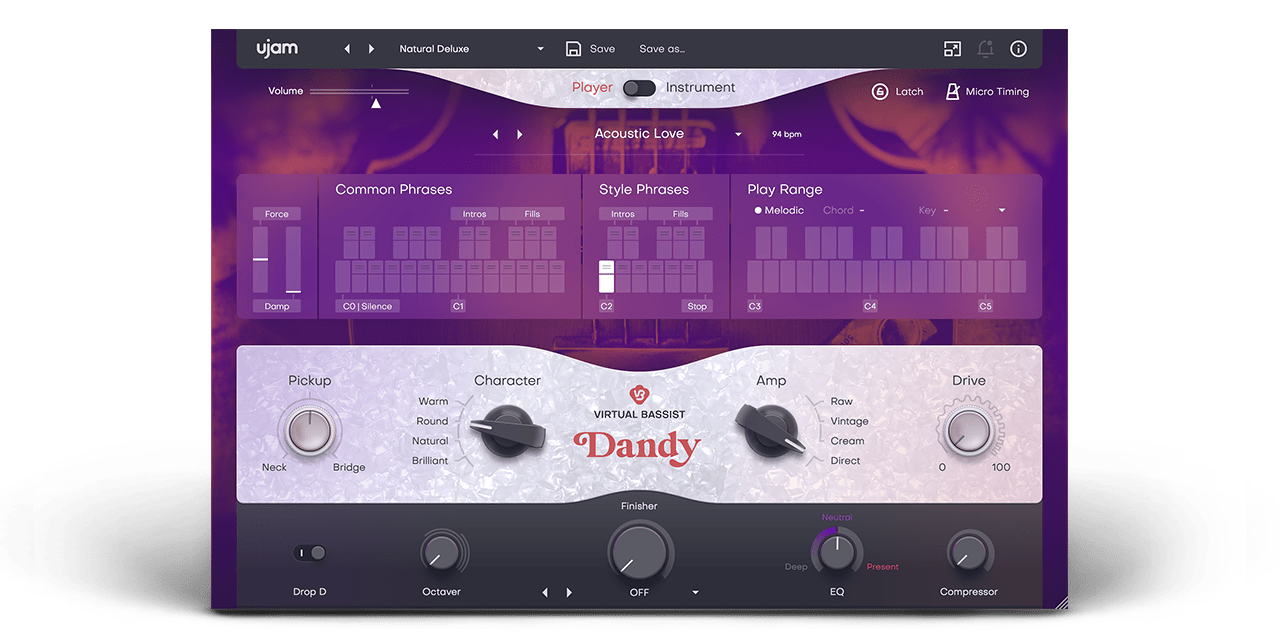1280x640 pixels.
Task: Click the C4 key in Play Range
Action: pyautogui.click(x=870, y=277)
